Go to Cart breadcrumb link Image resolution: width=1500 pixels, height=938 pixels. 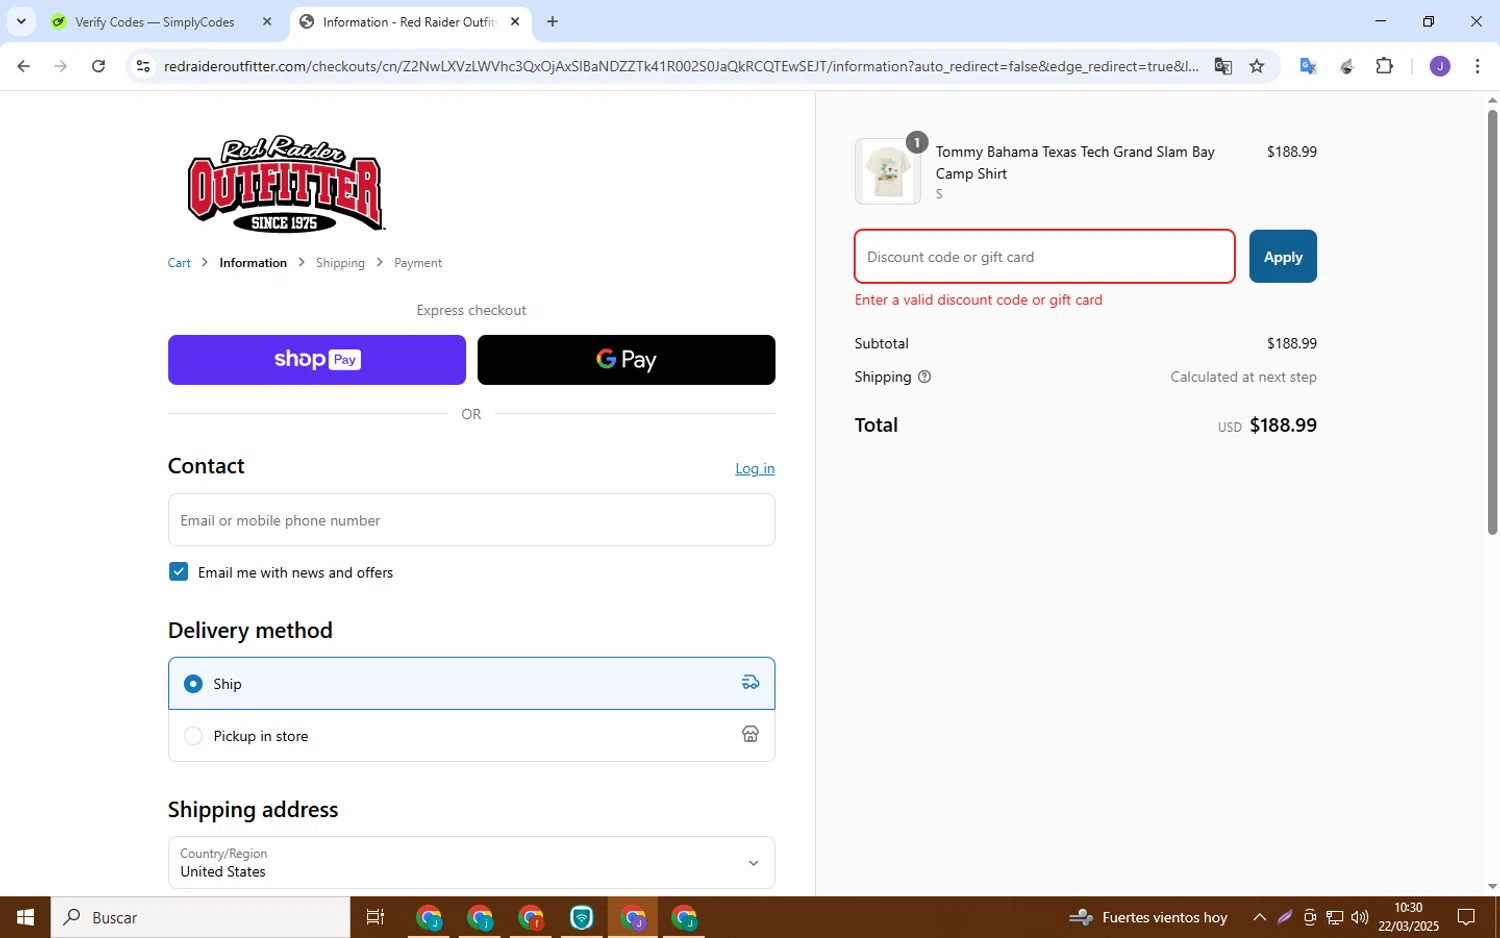[x=179, y=263]
